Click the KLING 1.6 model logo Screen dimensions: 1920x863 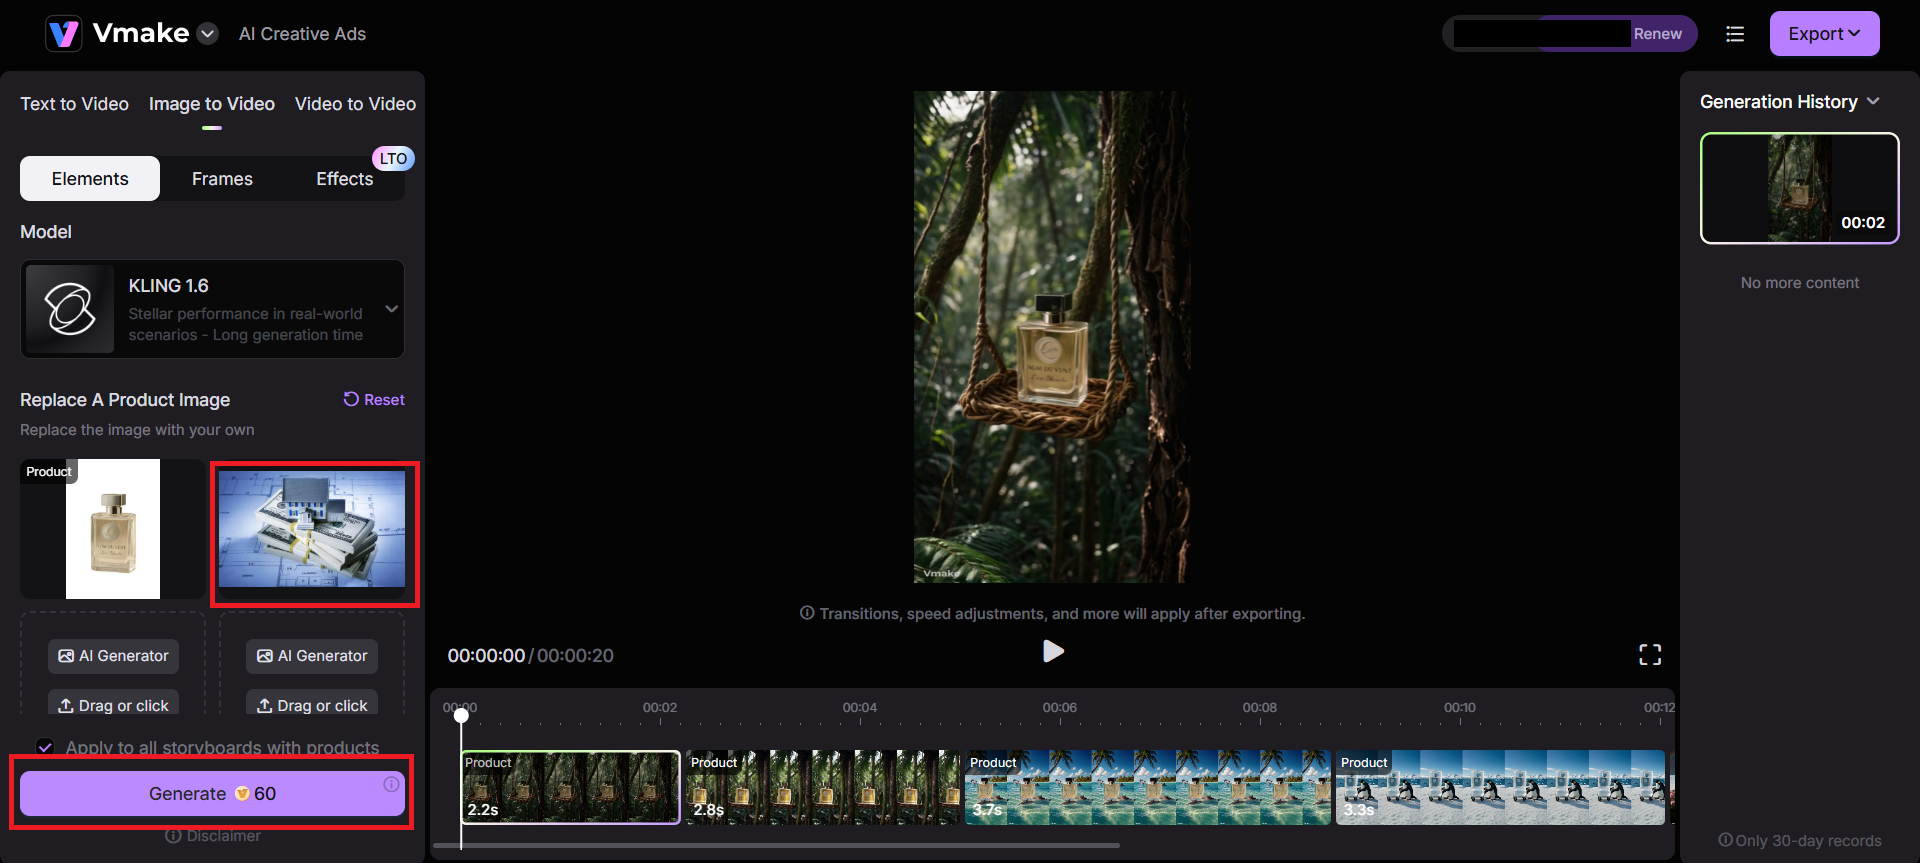click(70, 309)
